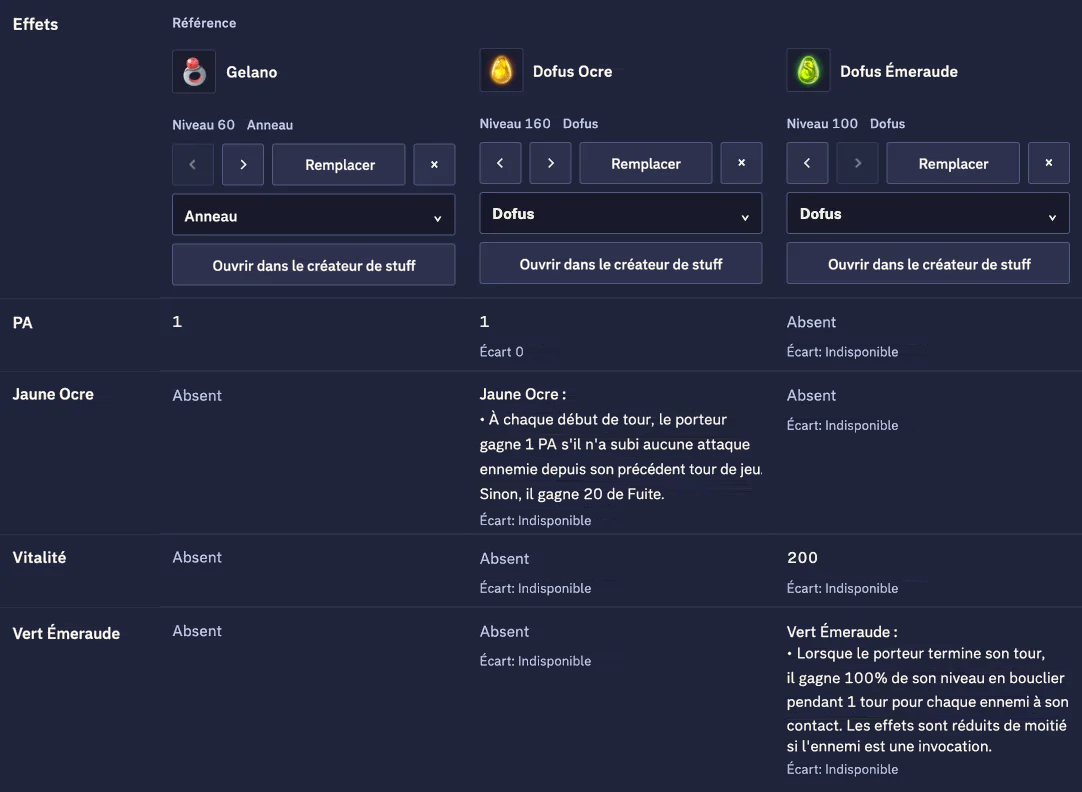This screenshot has width=1082, height=792.
Task: Remove Dofus Émeraude from comparison
Action: pos(1049,163)
